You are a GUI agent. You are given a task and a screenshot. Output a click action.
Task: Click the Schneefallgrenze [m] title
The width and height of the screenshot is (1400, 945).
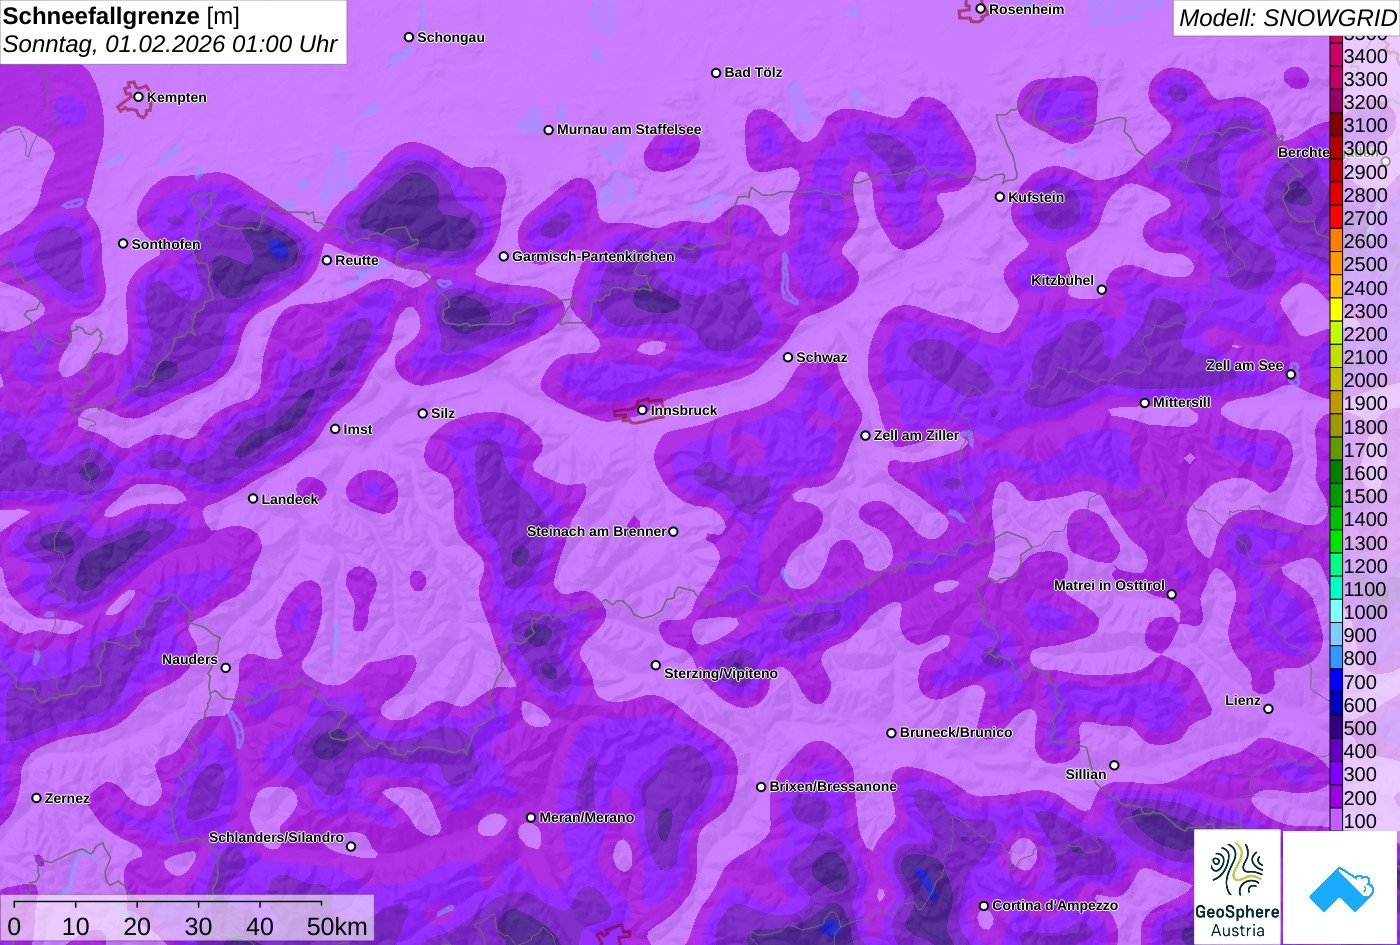click(121, 16)
